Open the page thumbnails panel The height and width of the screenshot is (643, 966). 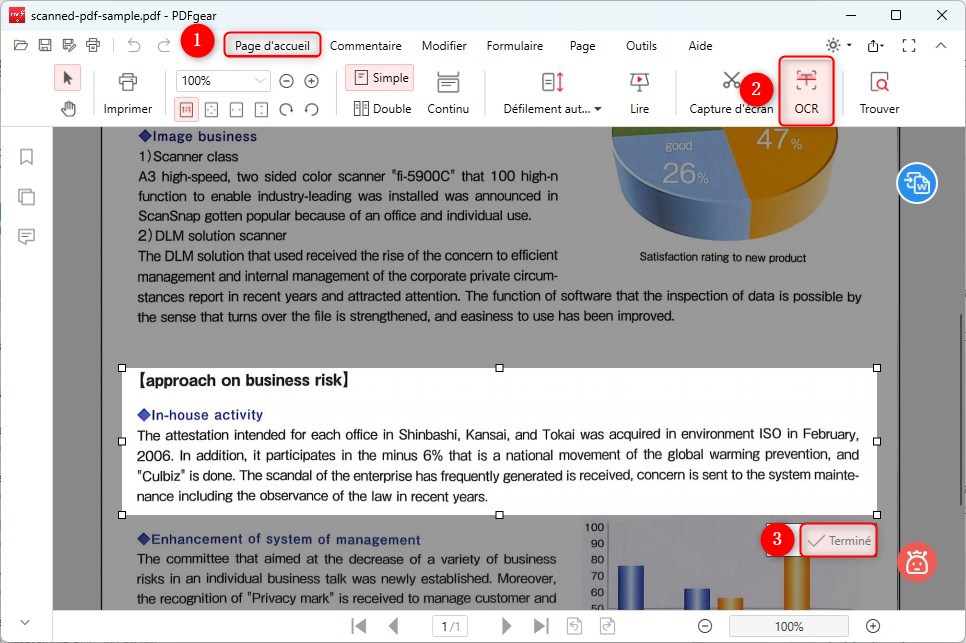coord(26,197)
